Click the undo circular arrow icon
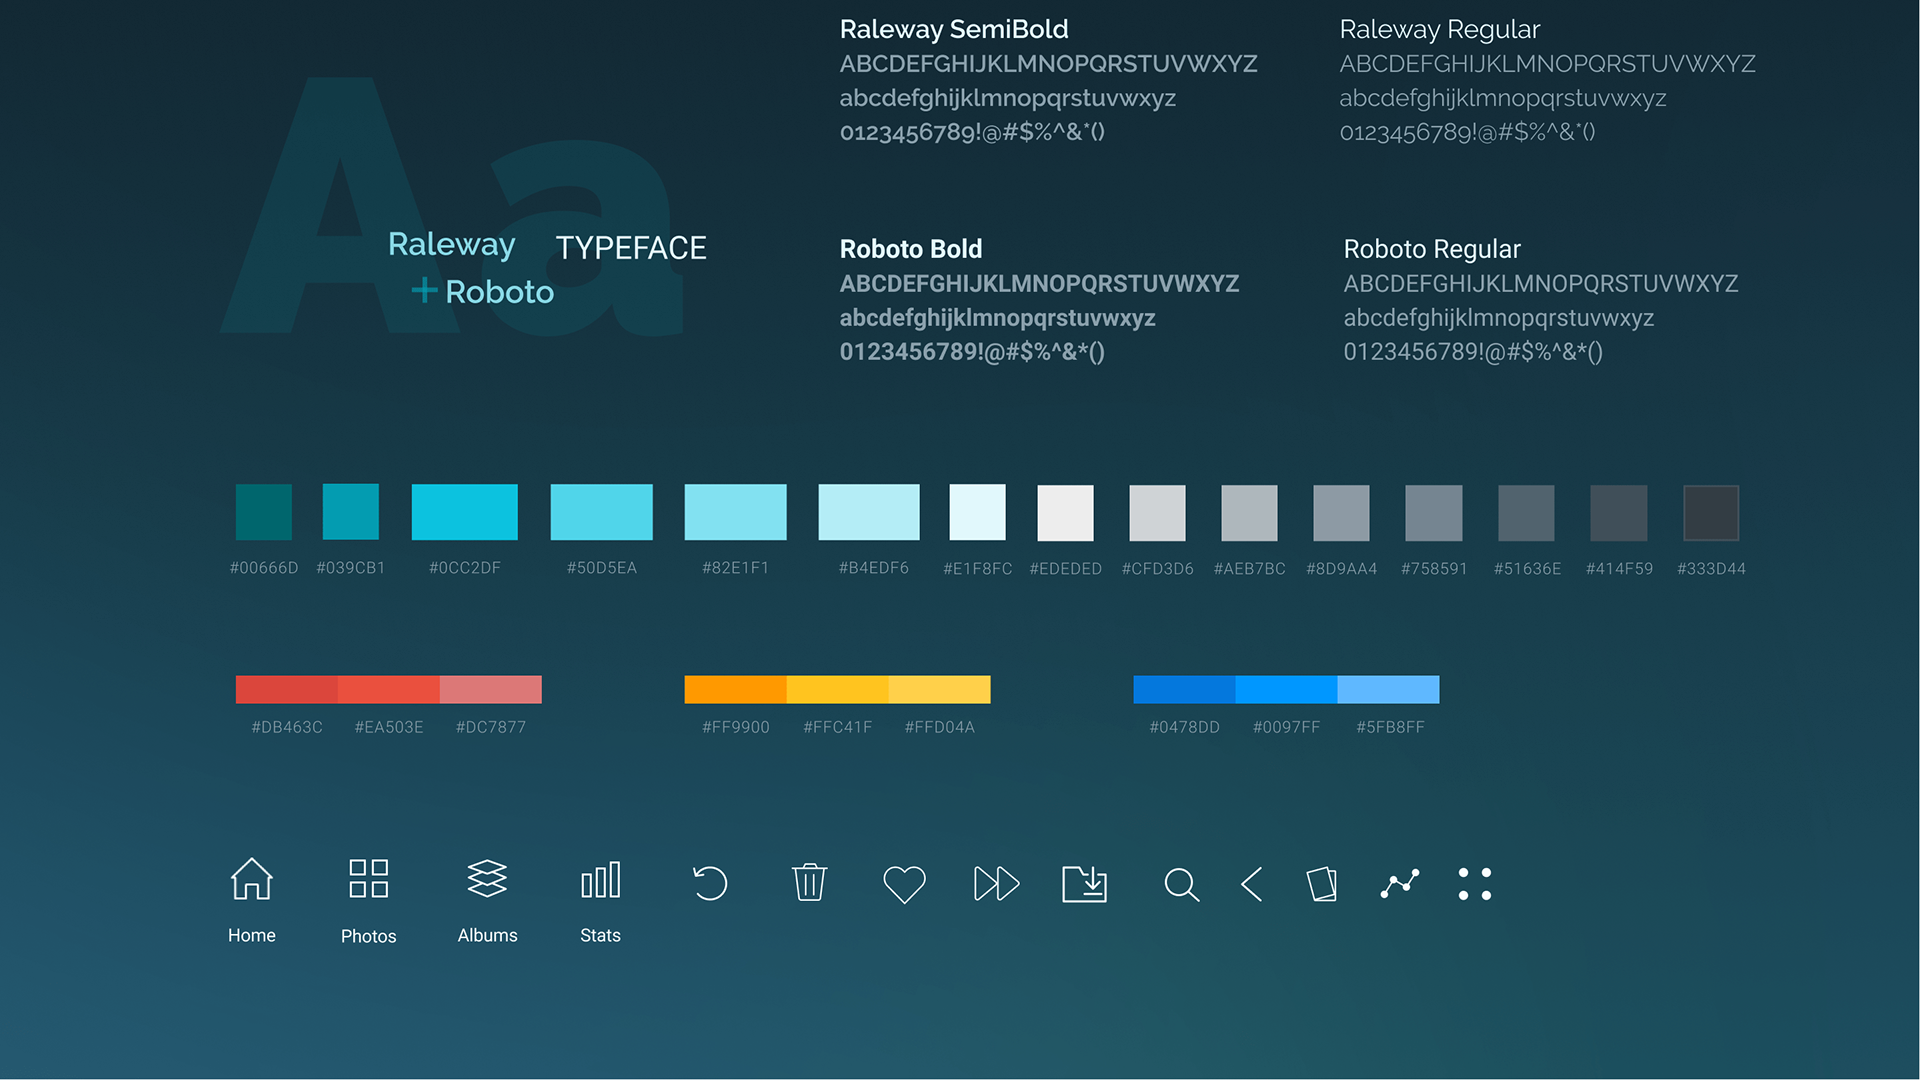The image size is (1920, 1080). click(x=710, y=883)
